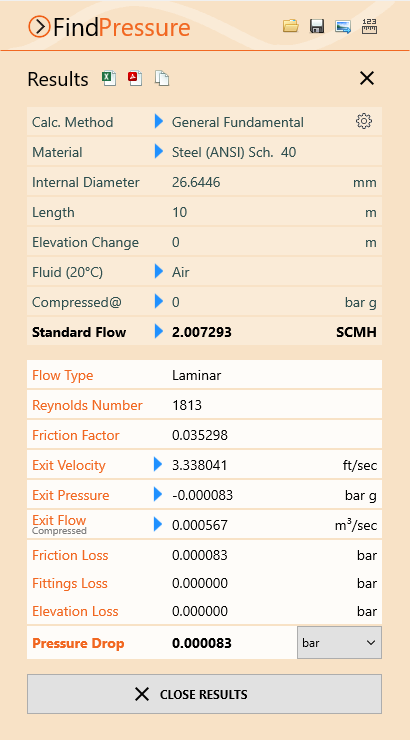Click the fluid value Air

181,272
